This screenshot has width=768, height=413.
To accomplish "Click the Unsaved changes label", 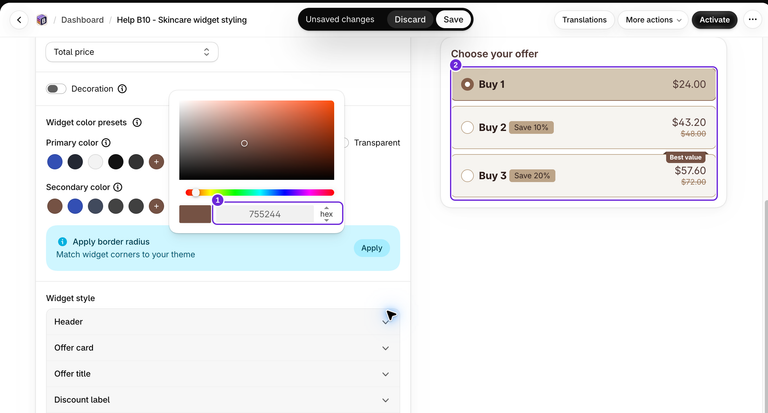I will (340, 20).
